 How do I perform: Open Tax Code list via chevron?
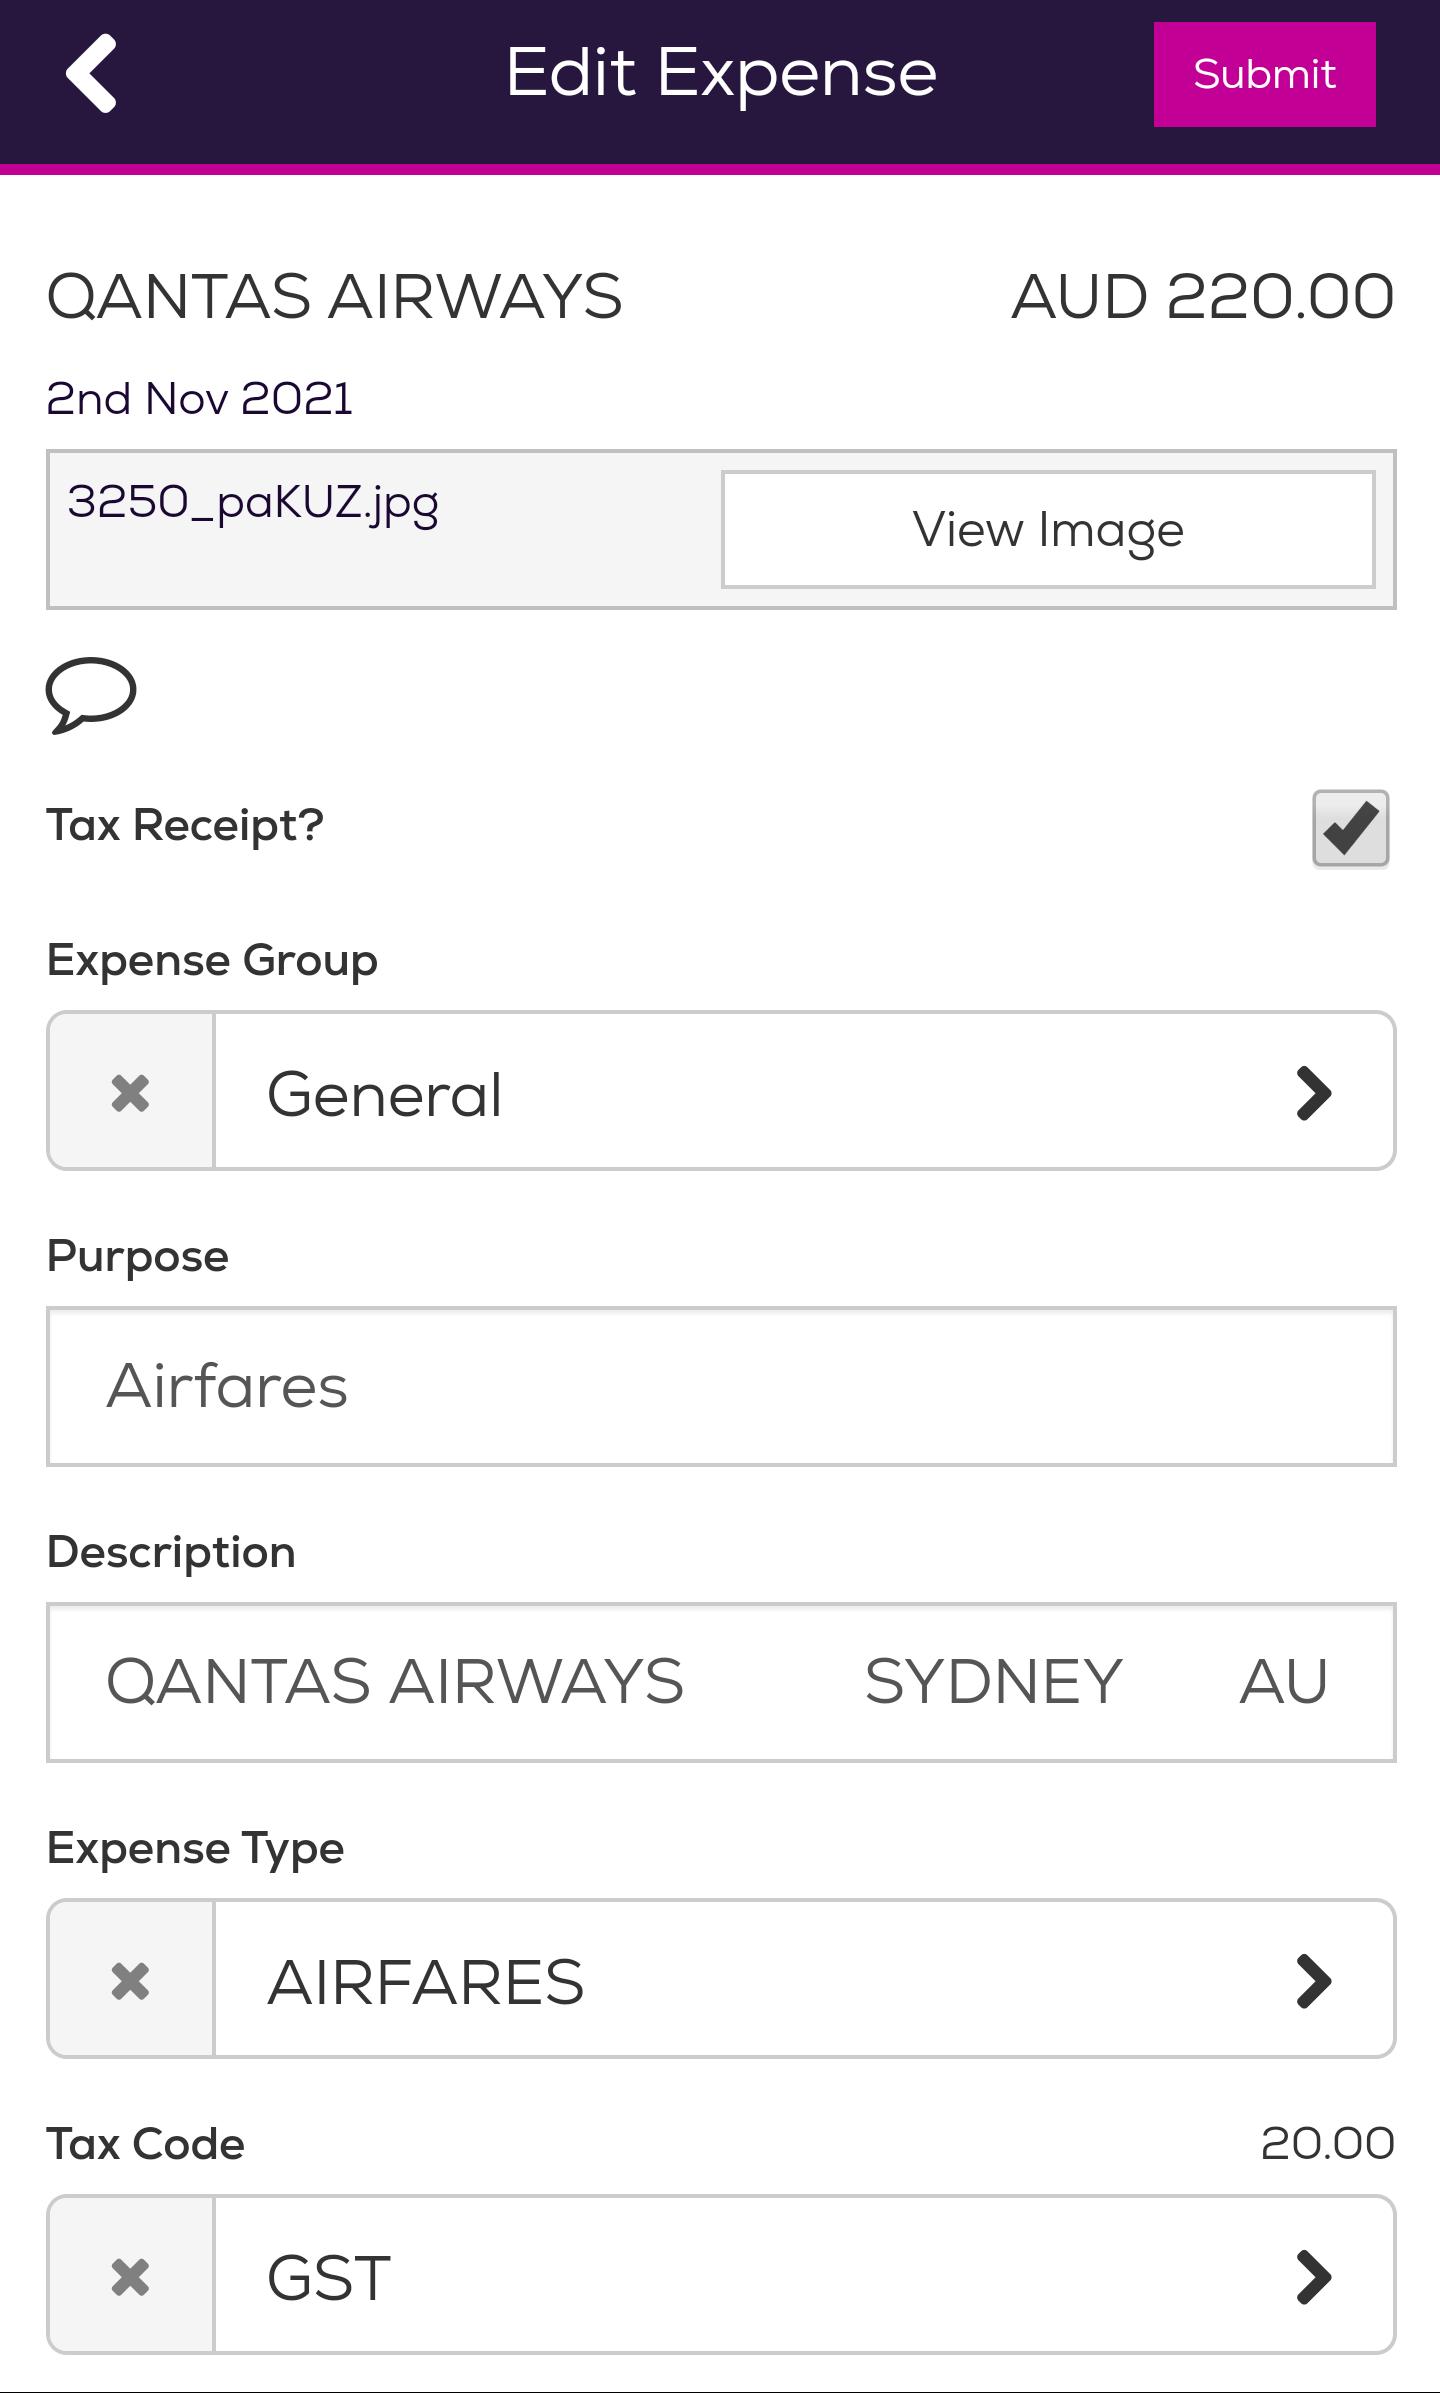[x=1313, y=2276]
